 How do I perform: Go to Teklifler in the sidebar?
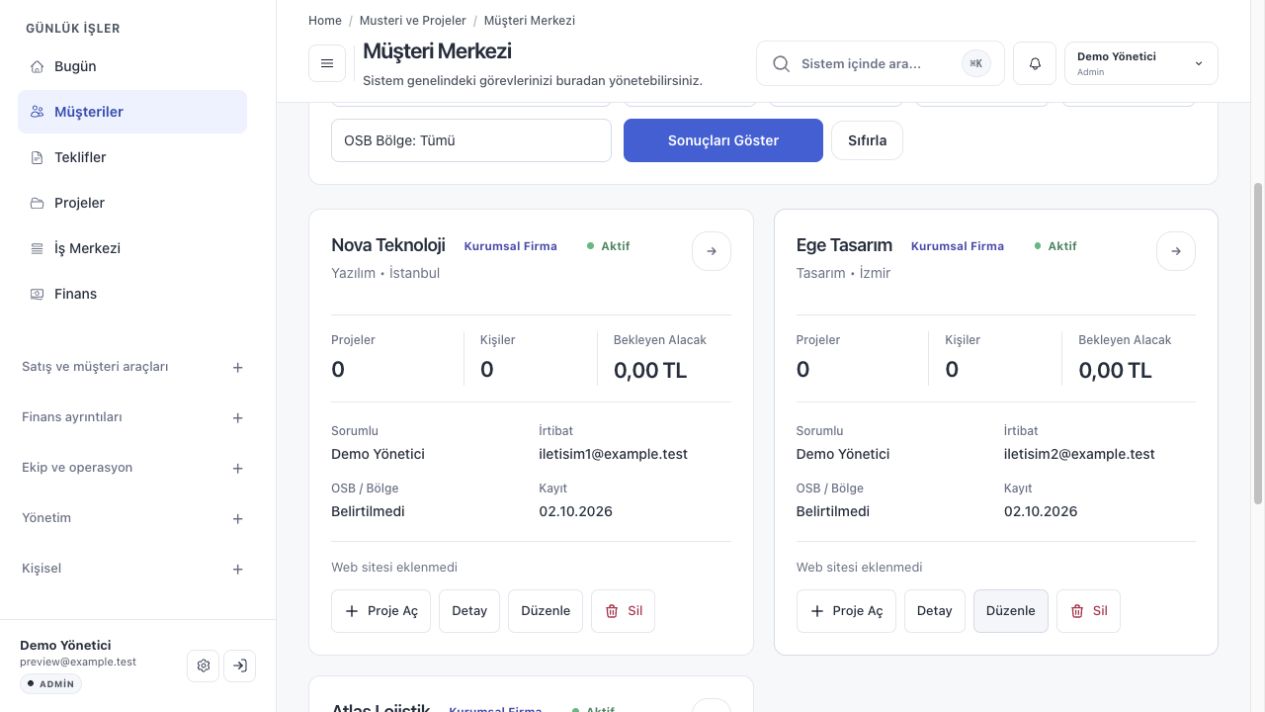(132, 157)
